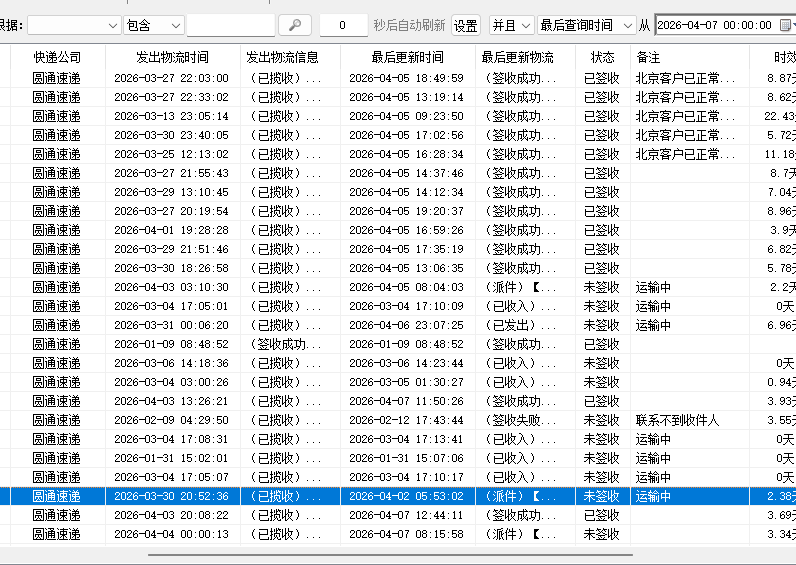Open the 并且 logic dropdown

coord(511,25)
